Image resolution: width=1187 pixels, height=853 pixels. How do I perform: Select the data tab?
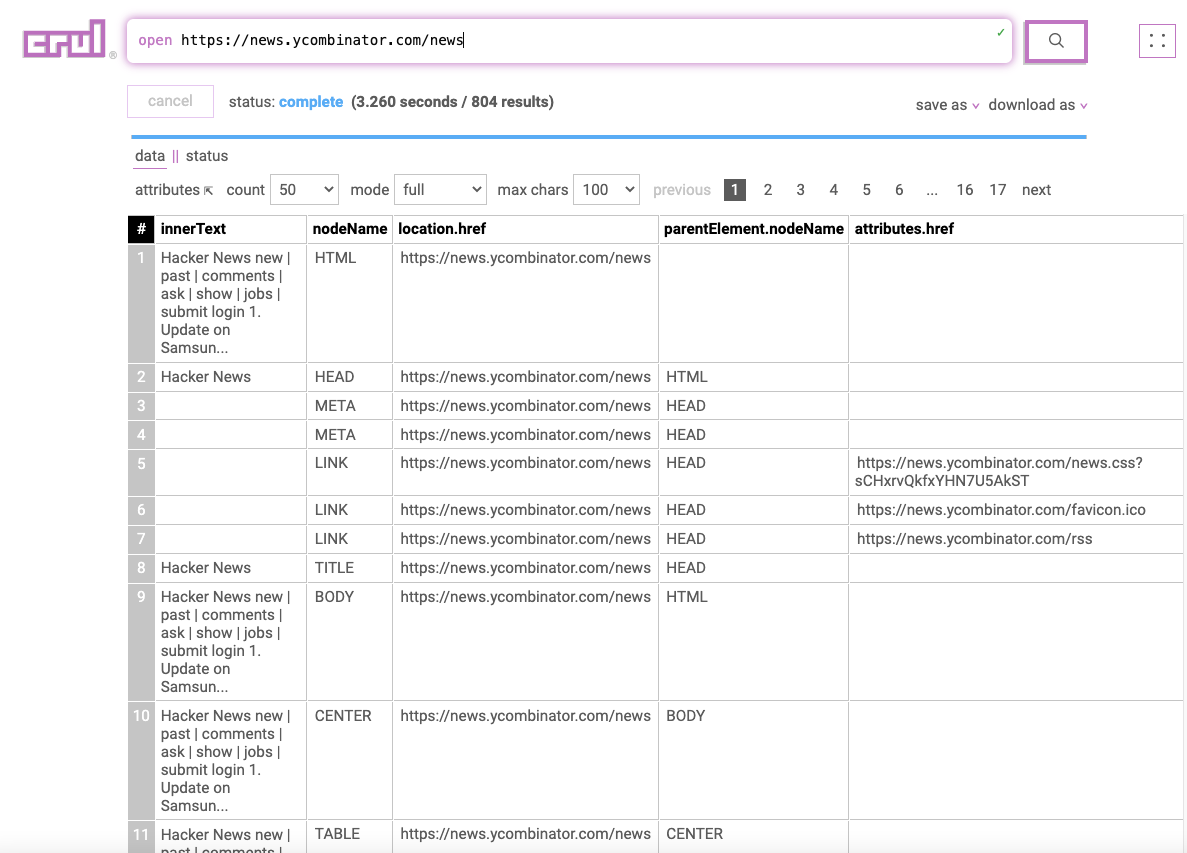click(x=150, y=156)
